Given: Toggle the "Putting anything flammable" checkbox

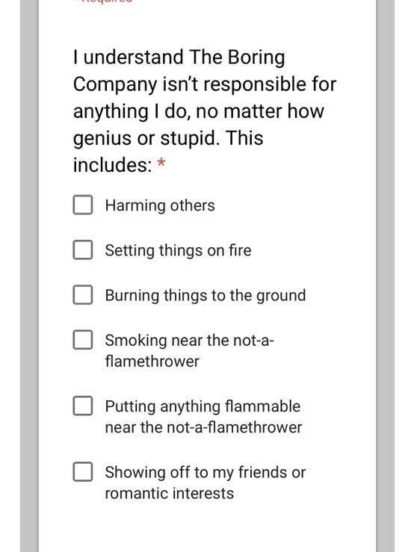Looking at the screenshot, I should click(x=83, y=406).
